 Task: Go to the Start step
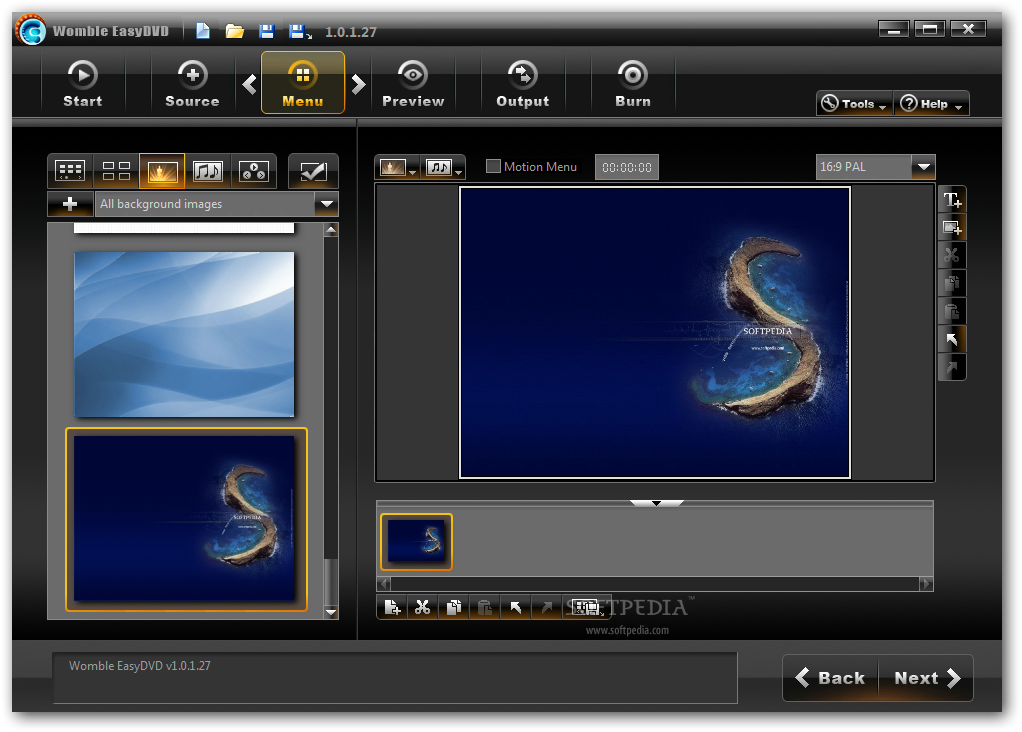click(x=83, y=83)
